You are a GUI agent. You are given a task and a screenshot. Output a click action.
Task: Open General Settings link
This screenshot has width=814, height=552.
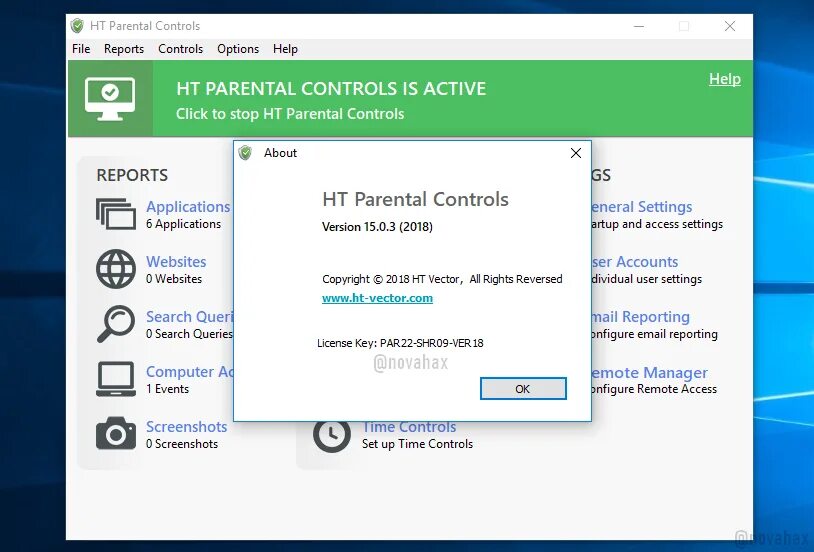click(x=642, y=207)
